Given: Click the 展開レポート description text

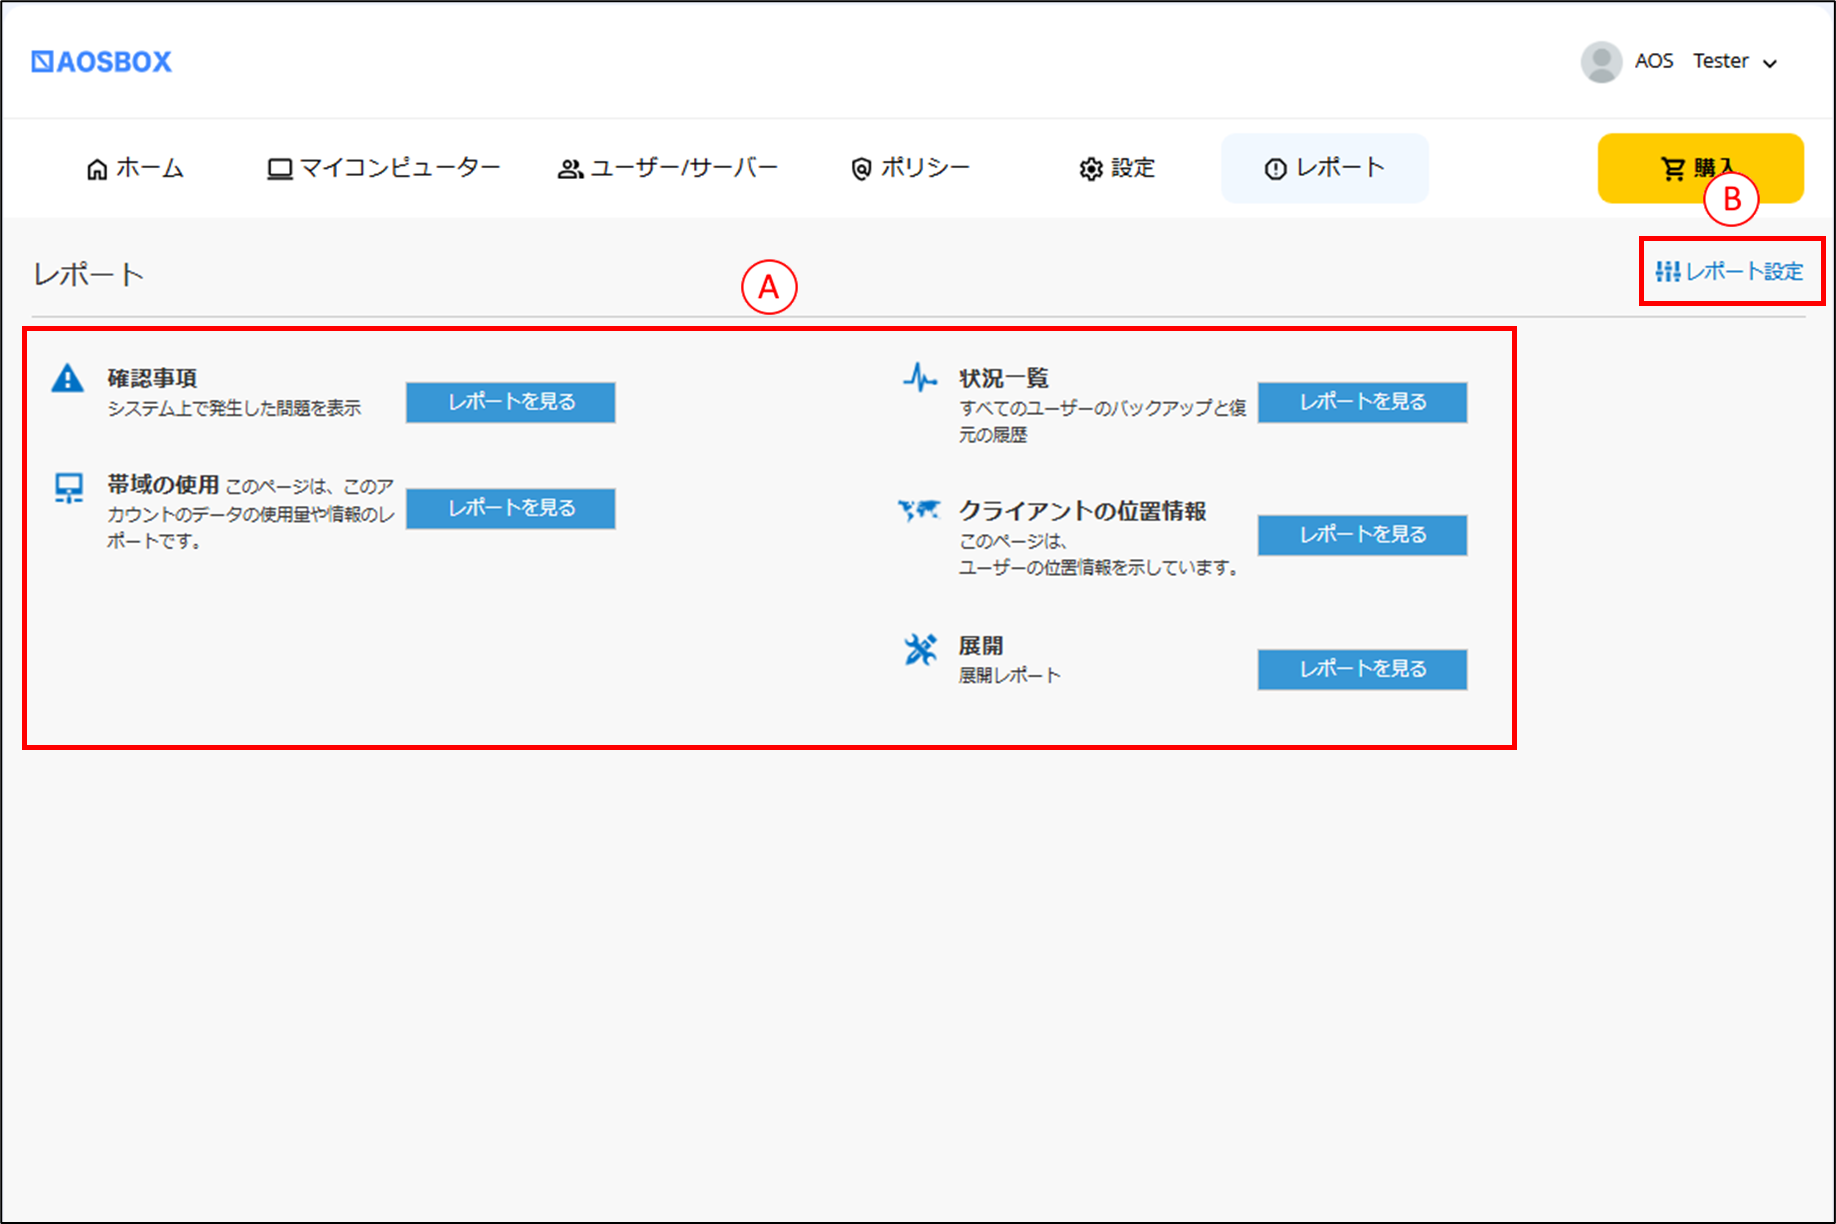Looking at the screenshot, I should coord(1010,676).
